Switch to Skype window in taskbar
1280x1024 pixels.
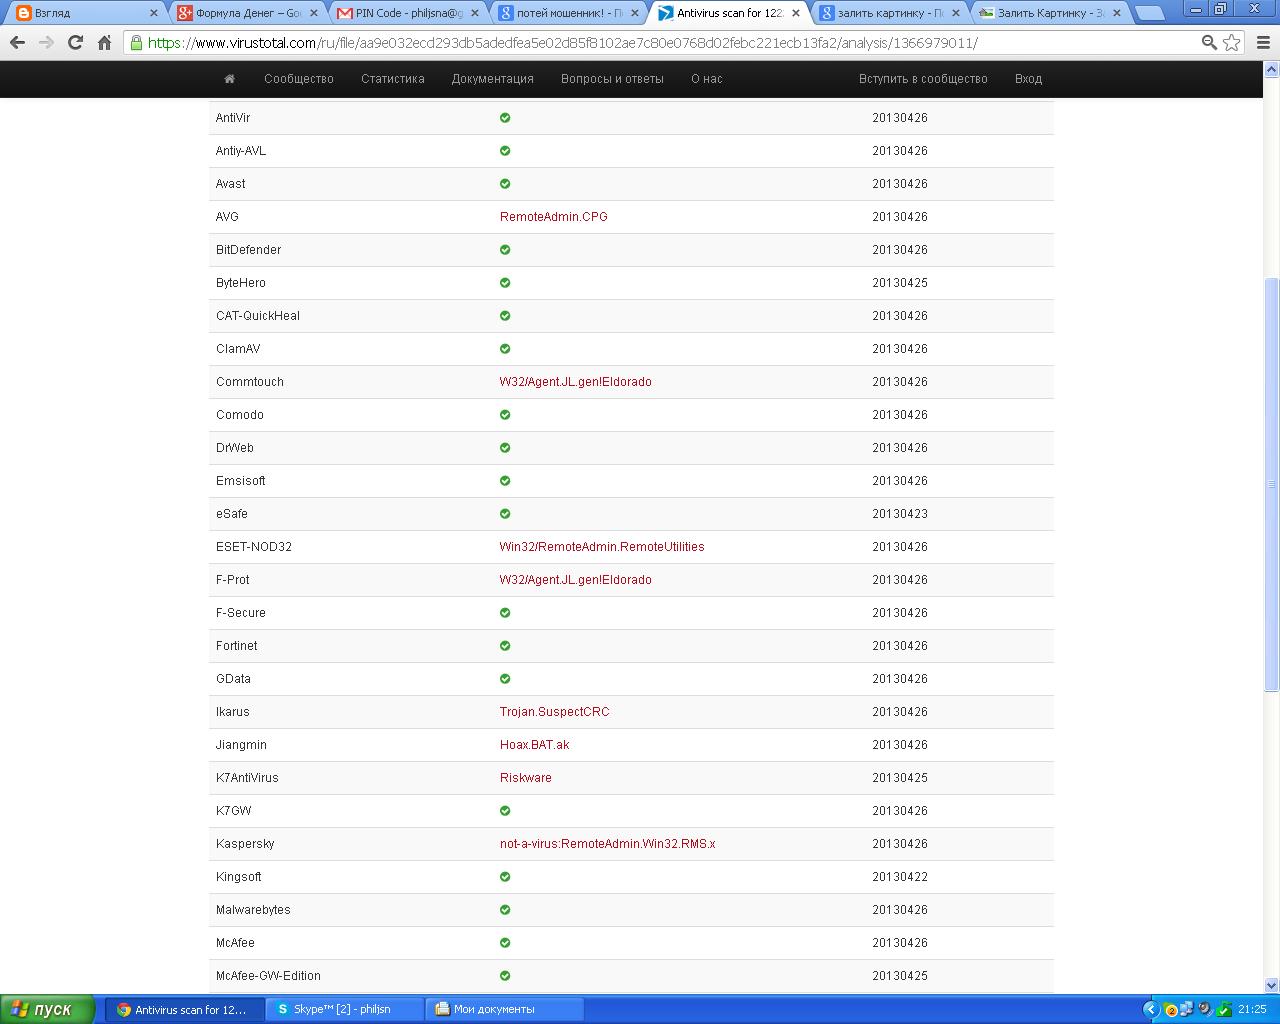click(345, 1009)
